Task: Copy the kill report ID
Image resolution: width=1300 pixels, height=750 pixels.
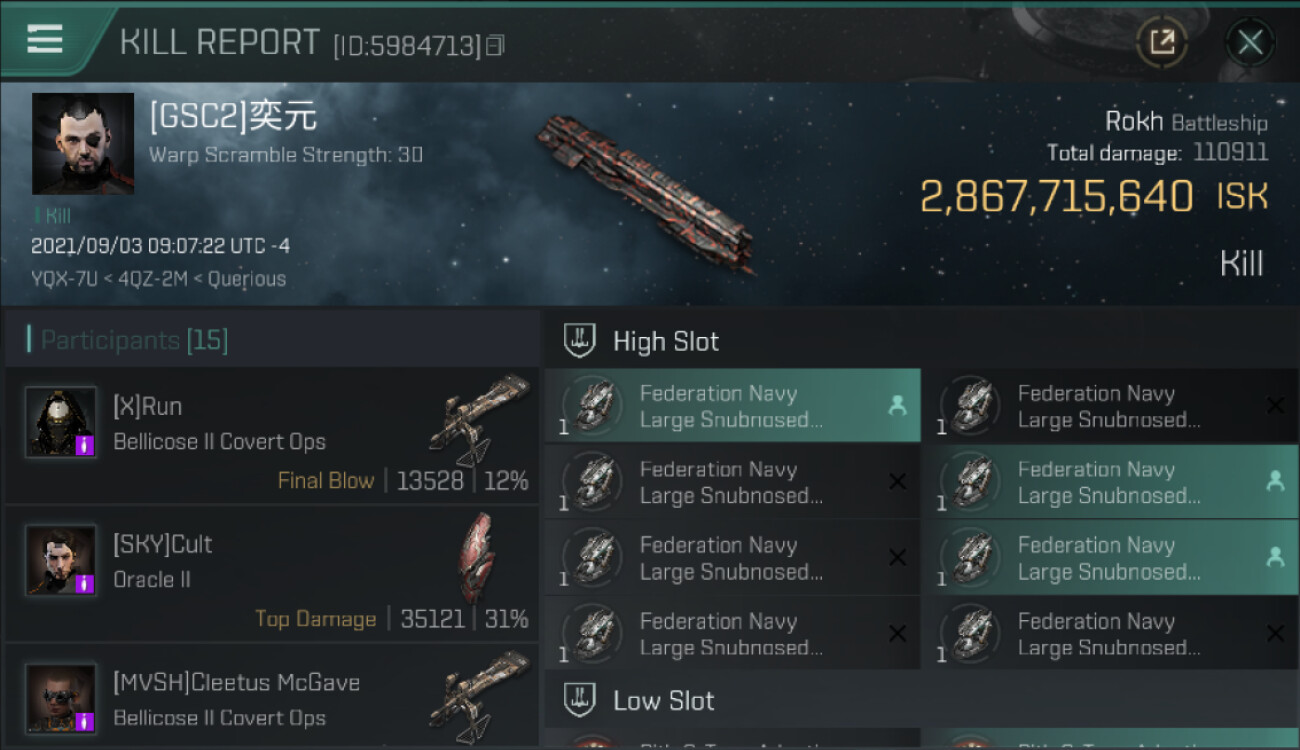Action: tap(495, 45)
